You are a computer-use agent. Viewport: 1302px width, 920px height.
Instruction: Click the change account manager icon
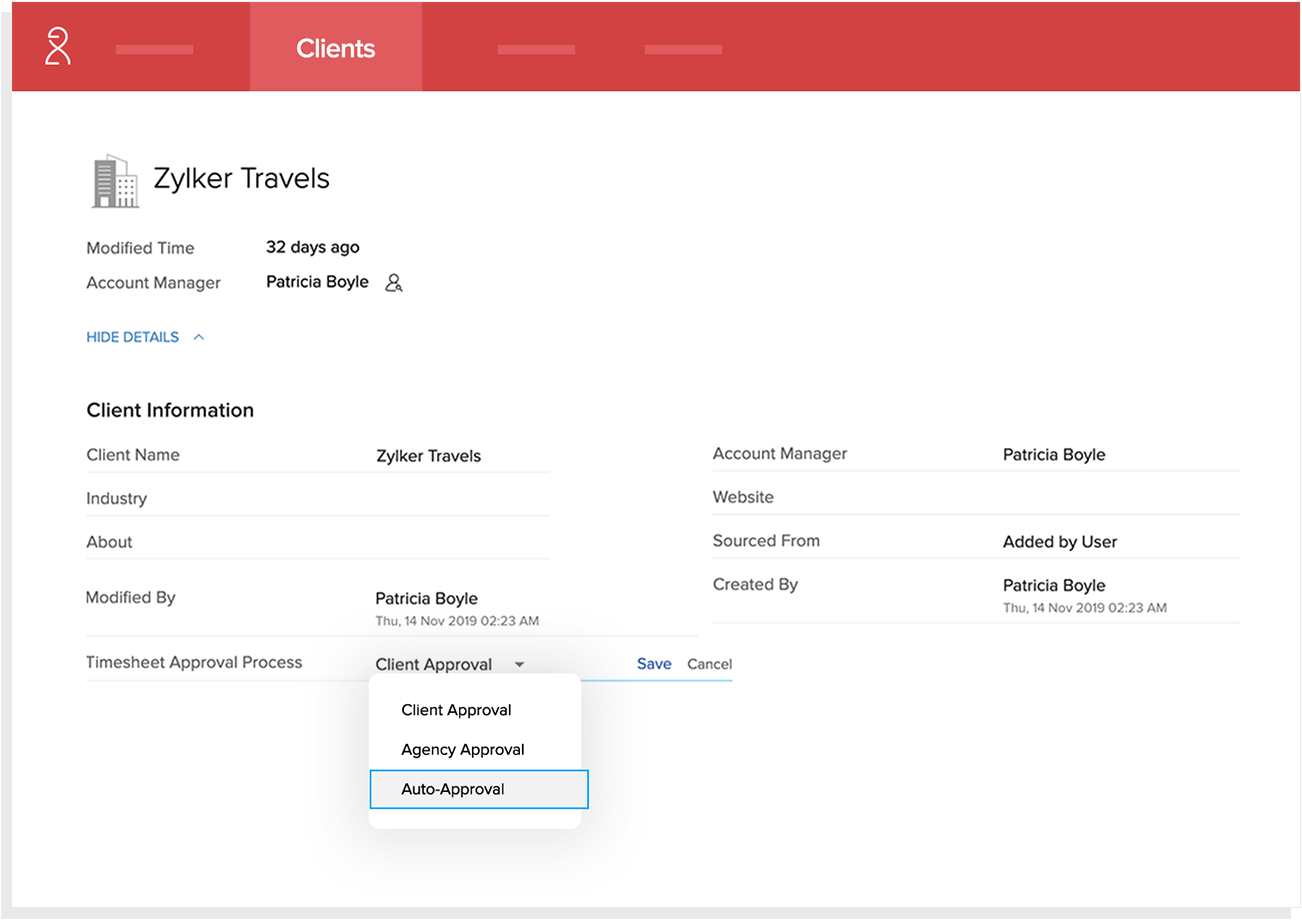coord(394,283)
